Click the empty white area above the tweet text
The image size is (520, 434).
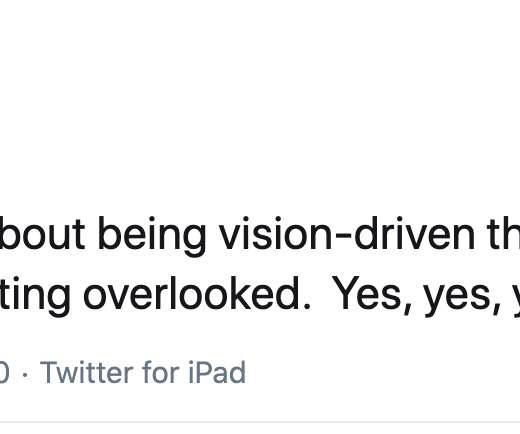[260, 100]
